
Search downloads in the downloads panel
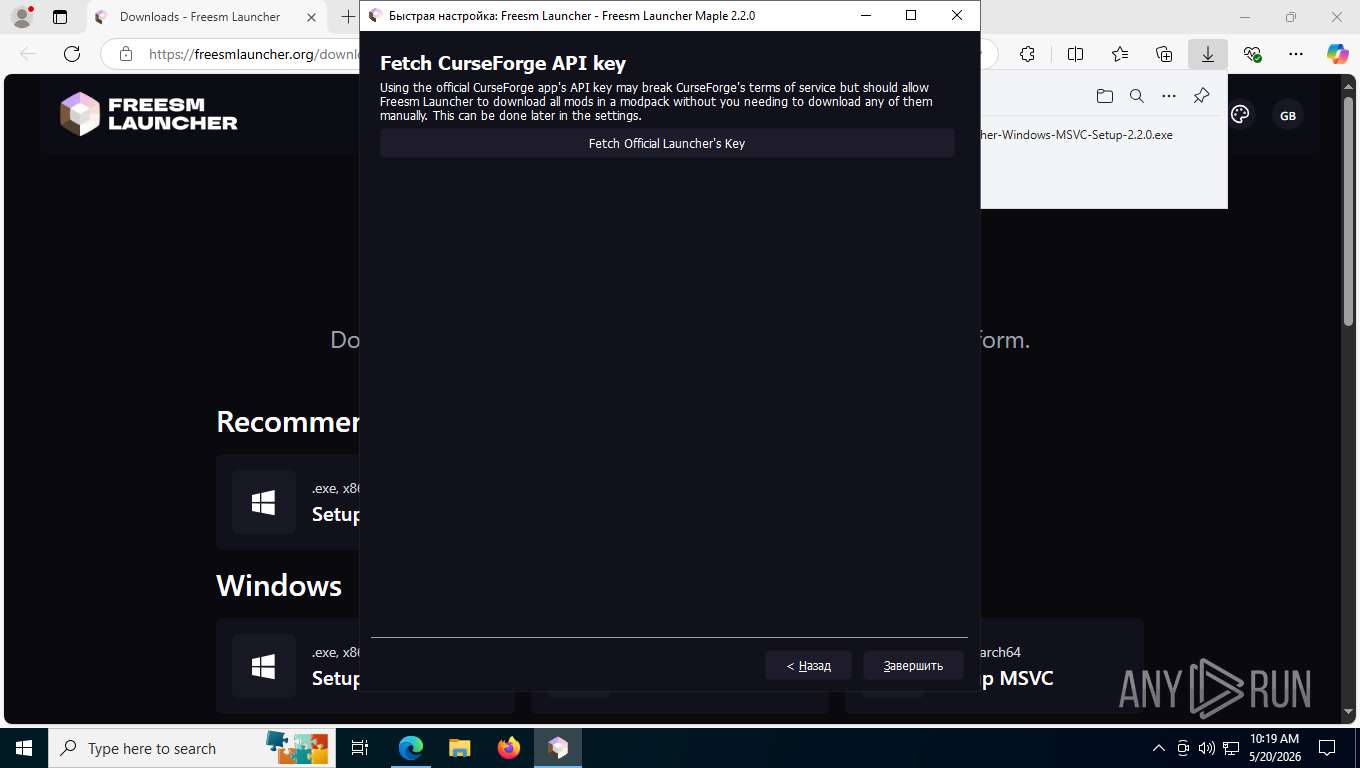point(1137,96)
